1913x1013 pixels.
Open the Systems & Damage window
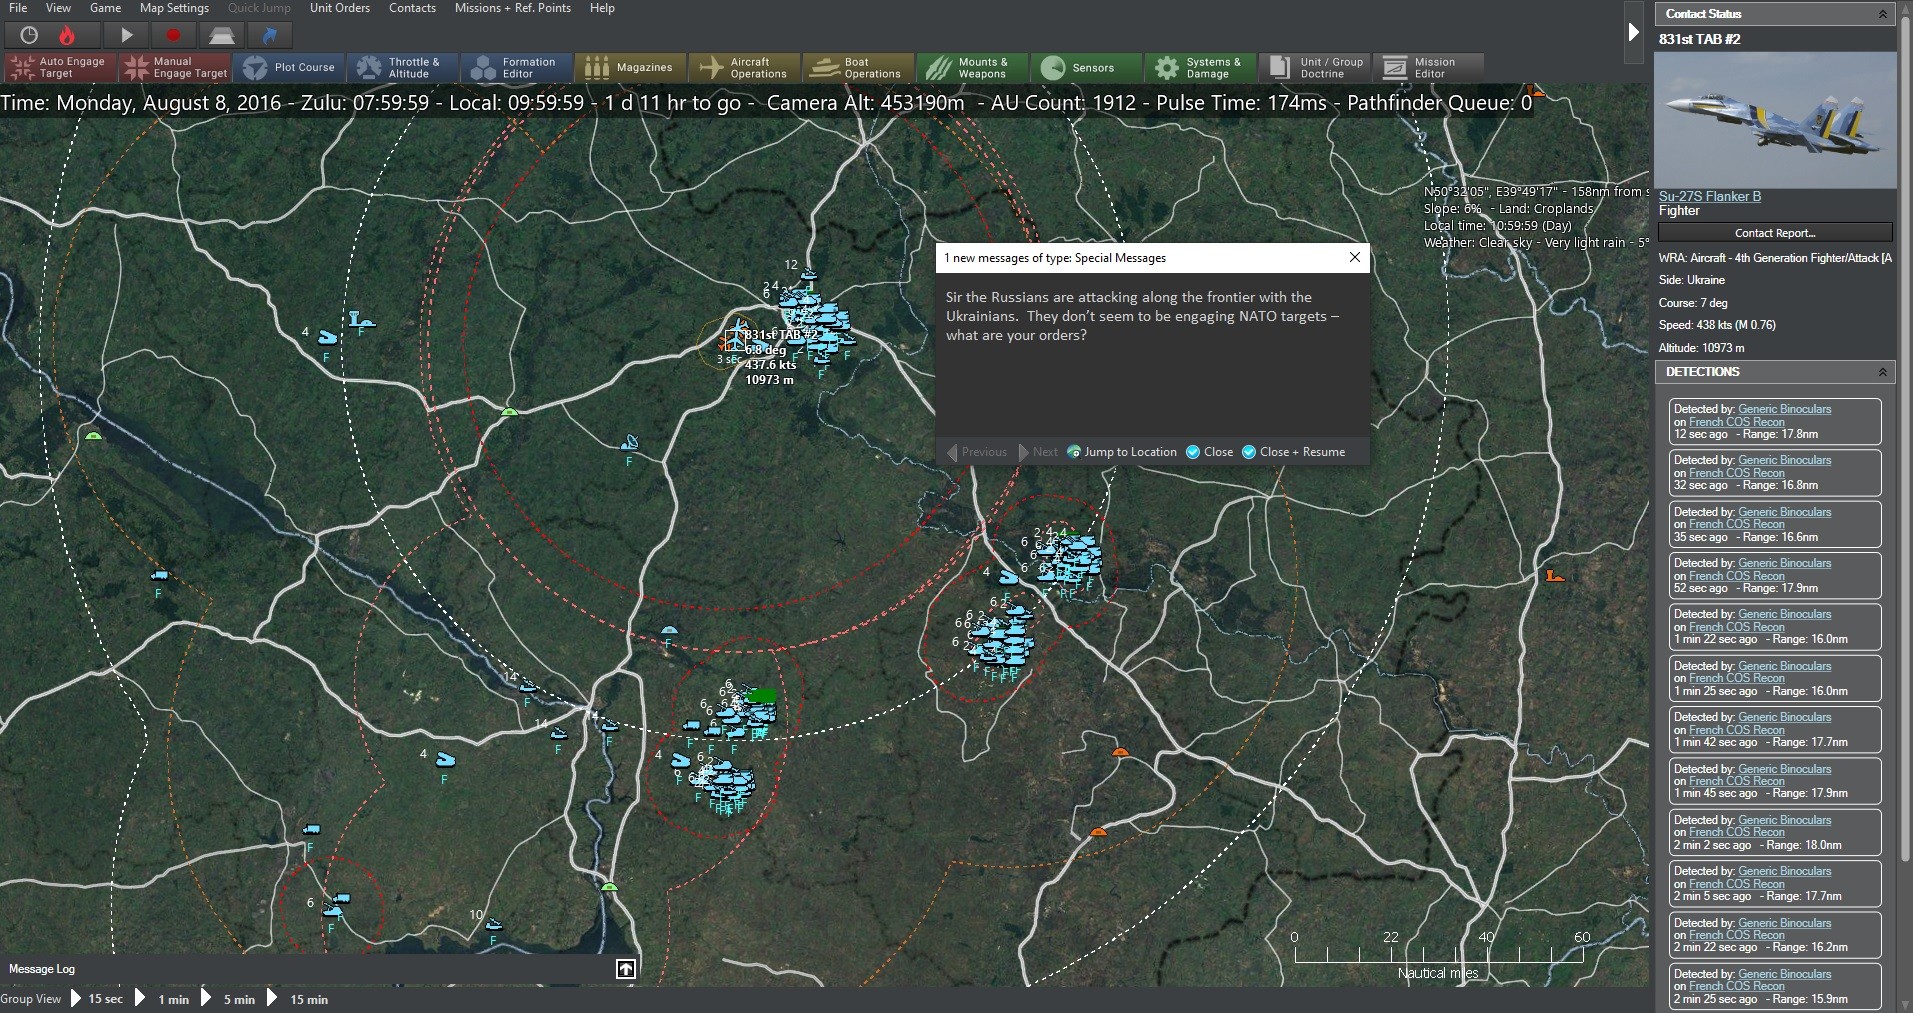[1200, 67]
